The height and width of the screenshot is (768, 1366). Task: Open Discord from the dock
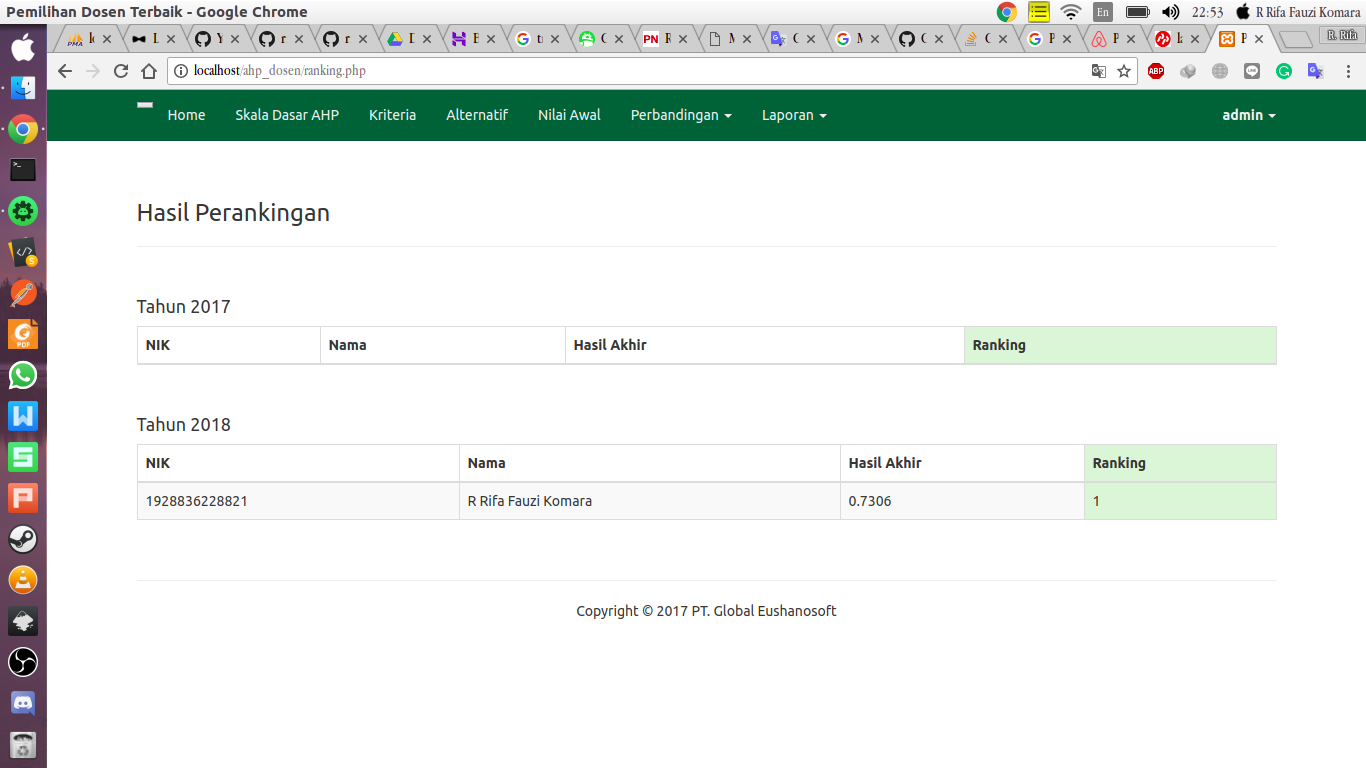point(23,703)
